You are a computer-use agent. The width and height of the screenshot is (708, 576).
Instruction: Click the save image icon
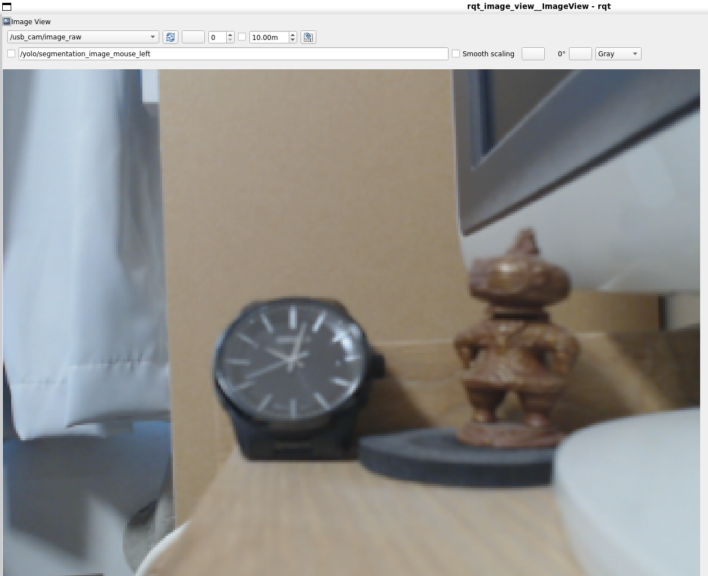(x=308, y=37)
